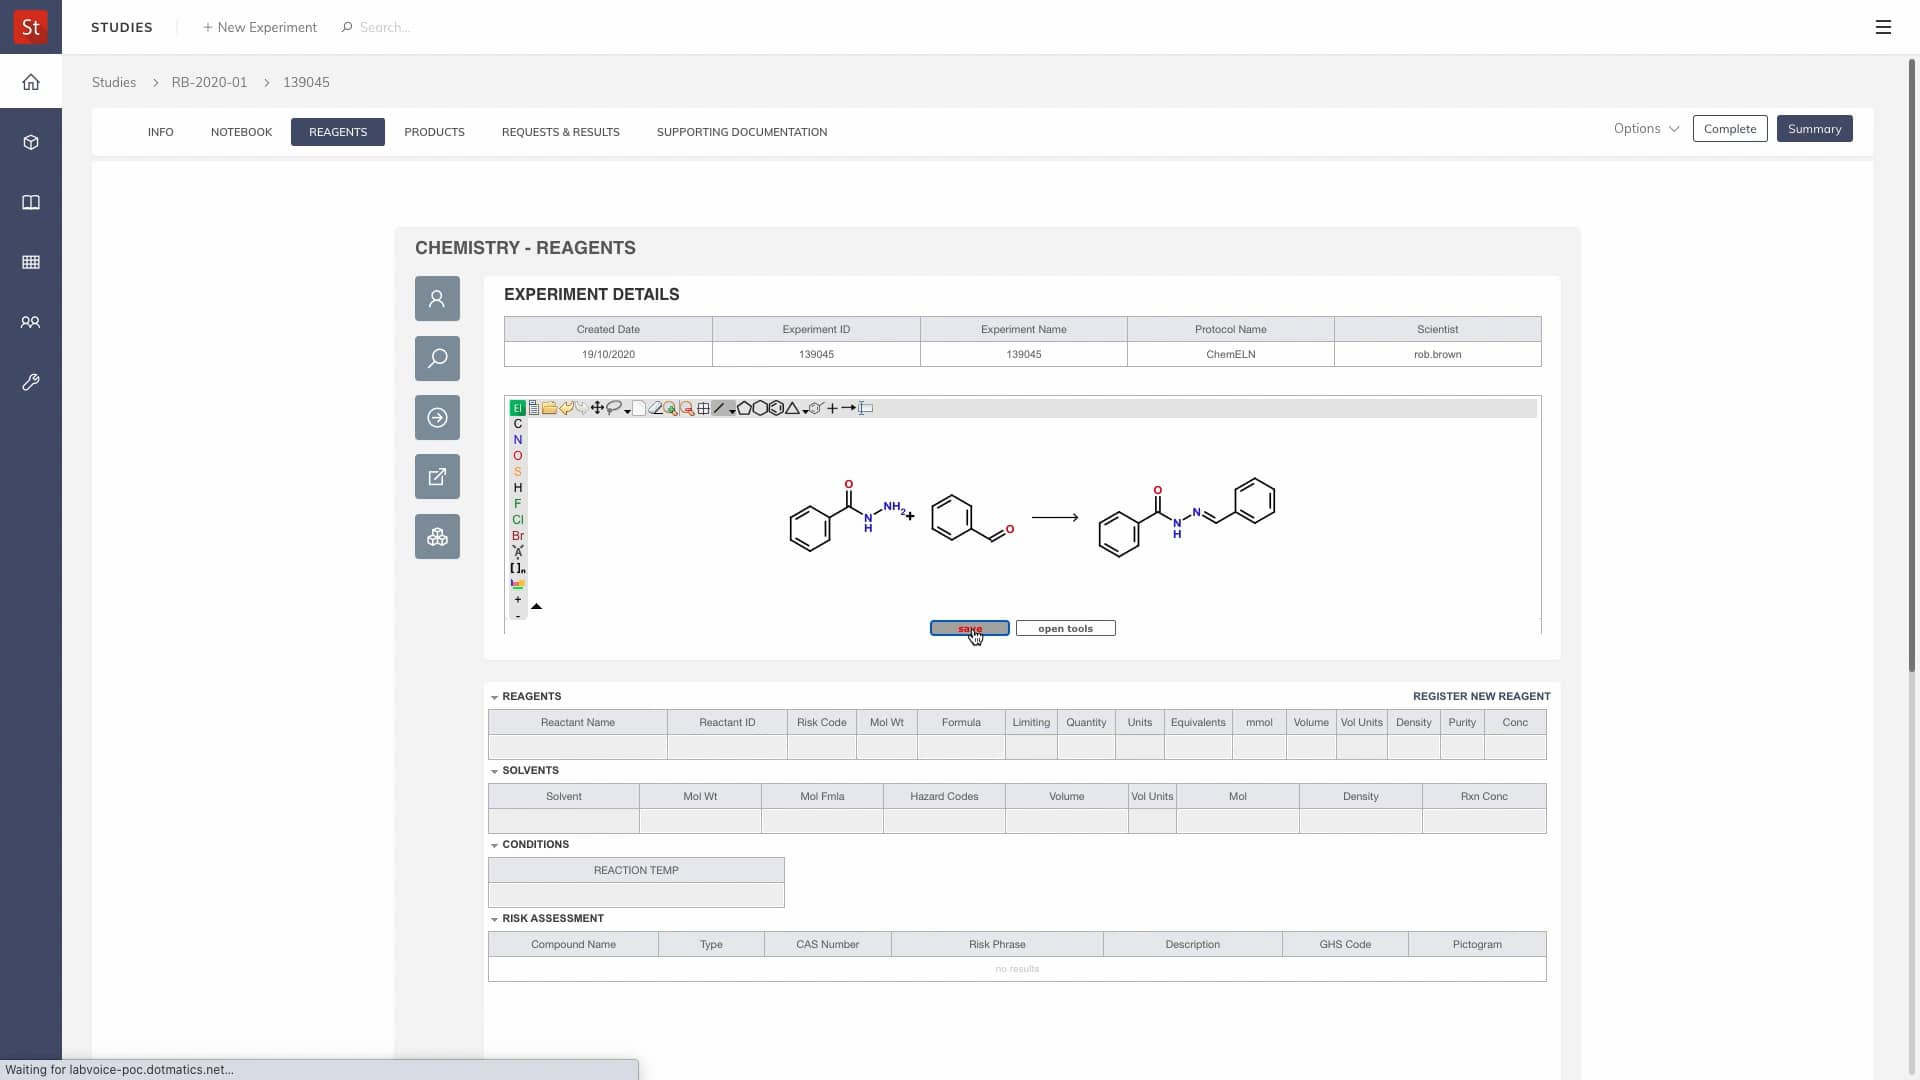
Task: Open the bond tool dropdown arrow
Action: click(732, 410)
